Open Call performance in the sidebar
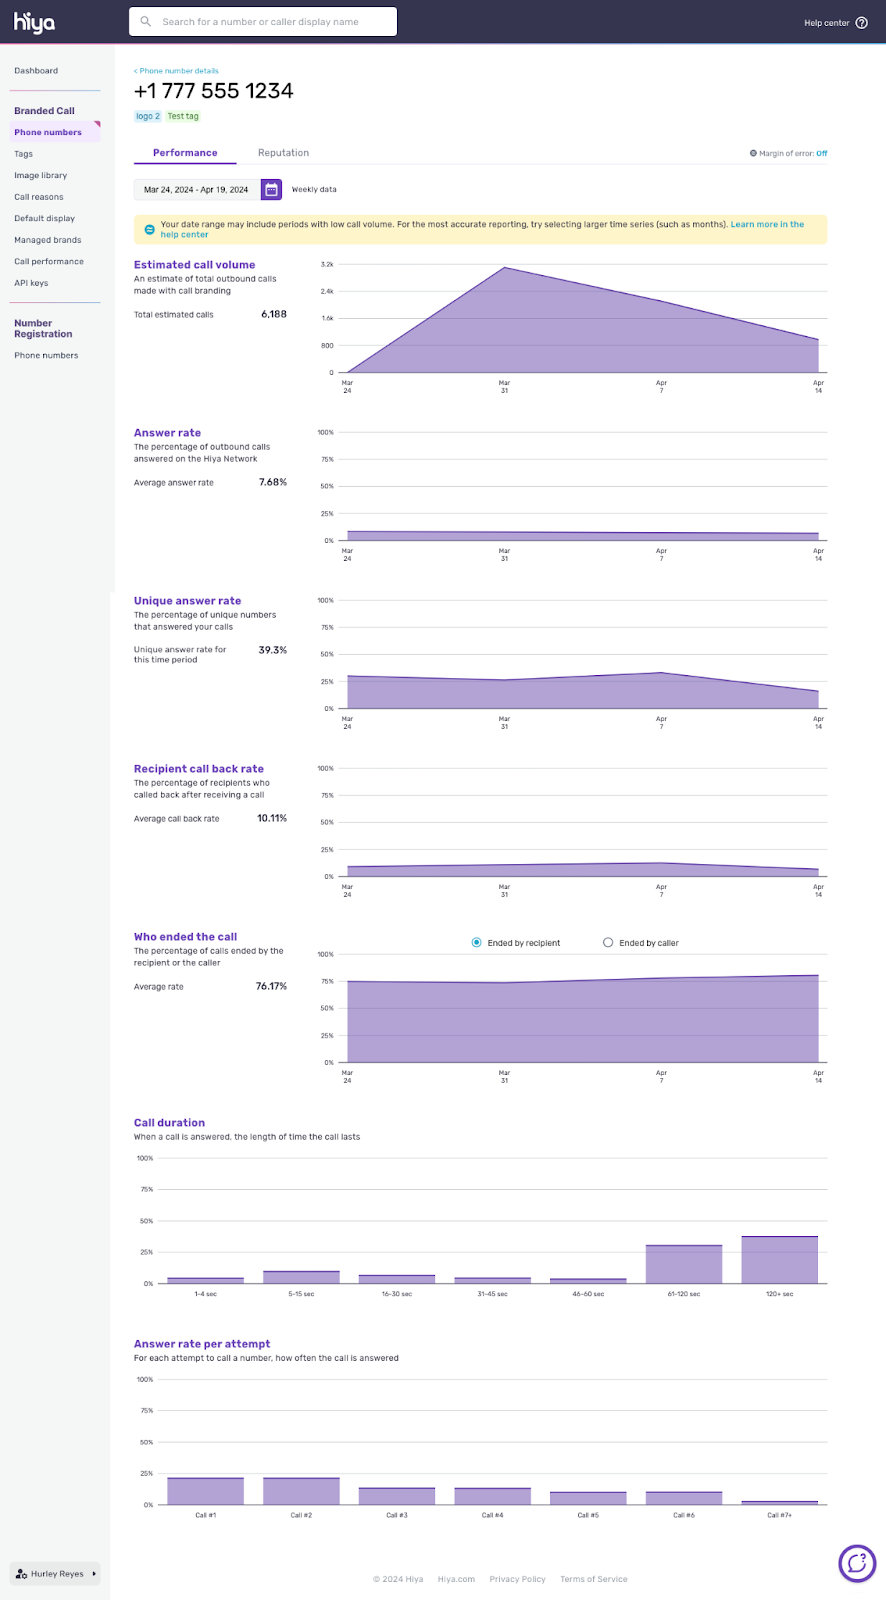 [49, 262]
